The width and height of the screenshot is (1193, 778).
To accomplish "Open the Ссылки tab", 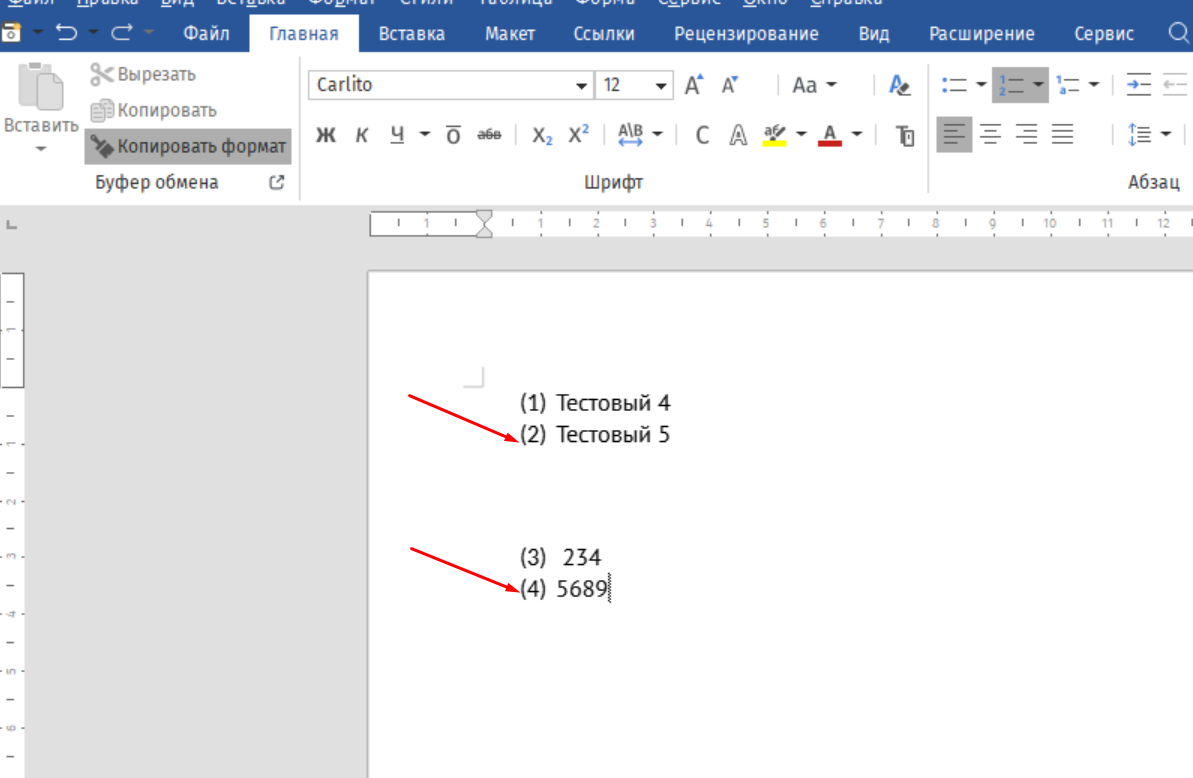I will [x=604, y=34].
